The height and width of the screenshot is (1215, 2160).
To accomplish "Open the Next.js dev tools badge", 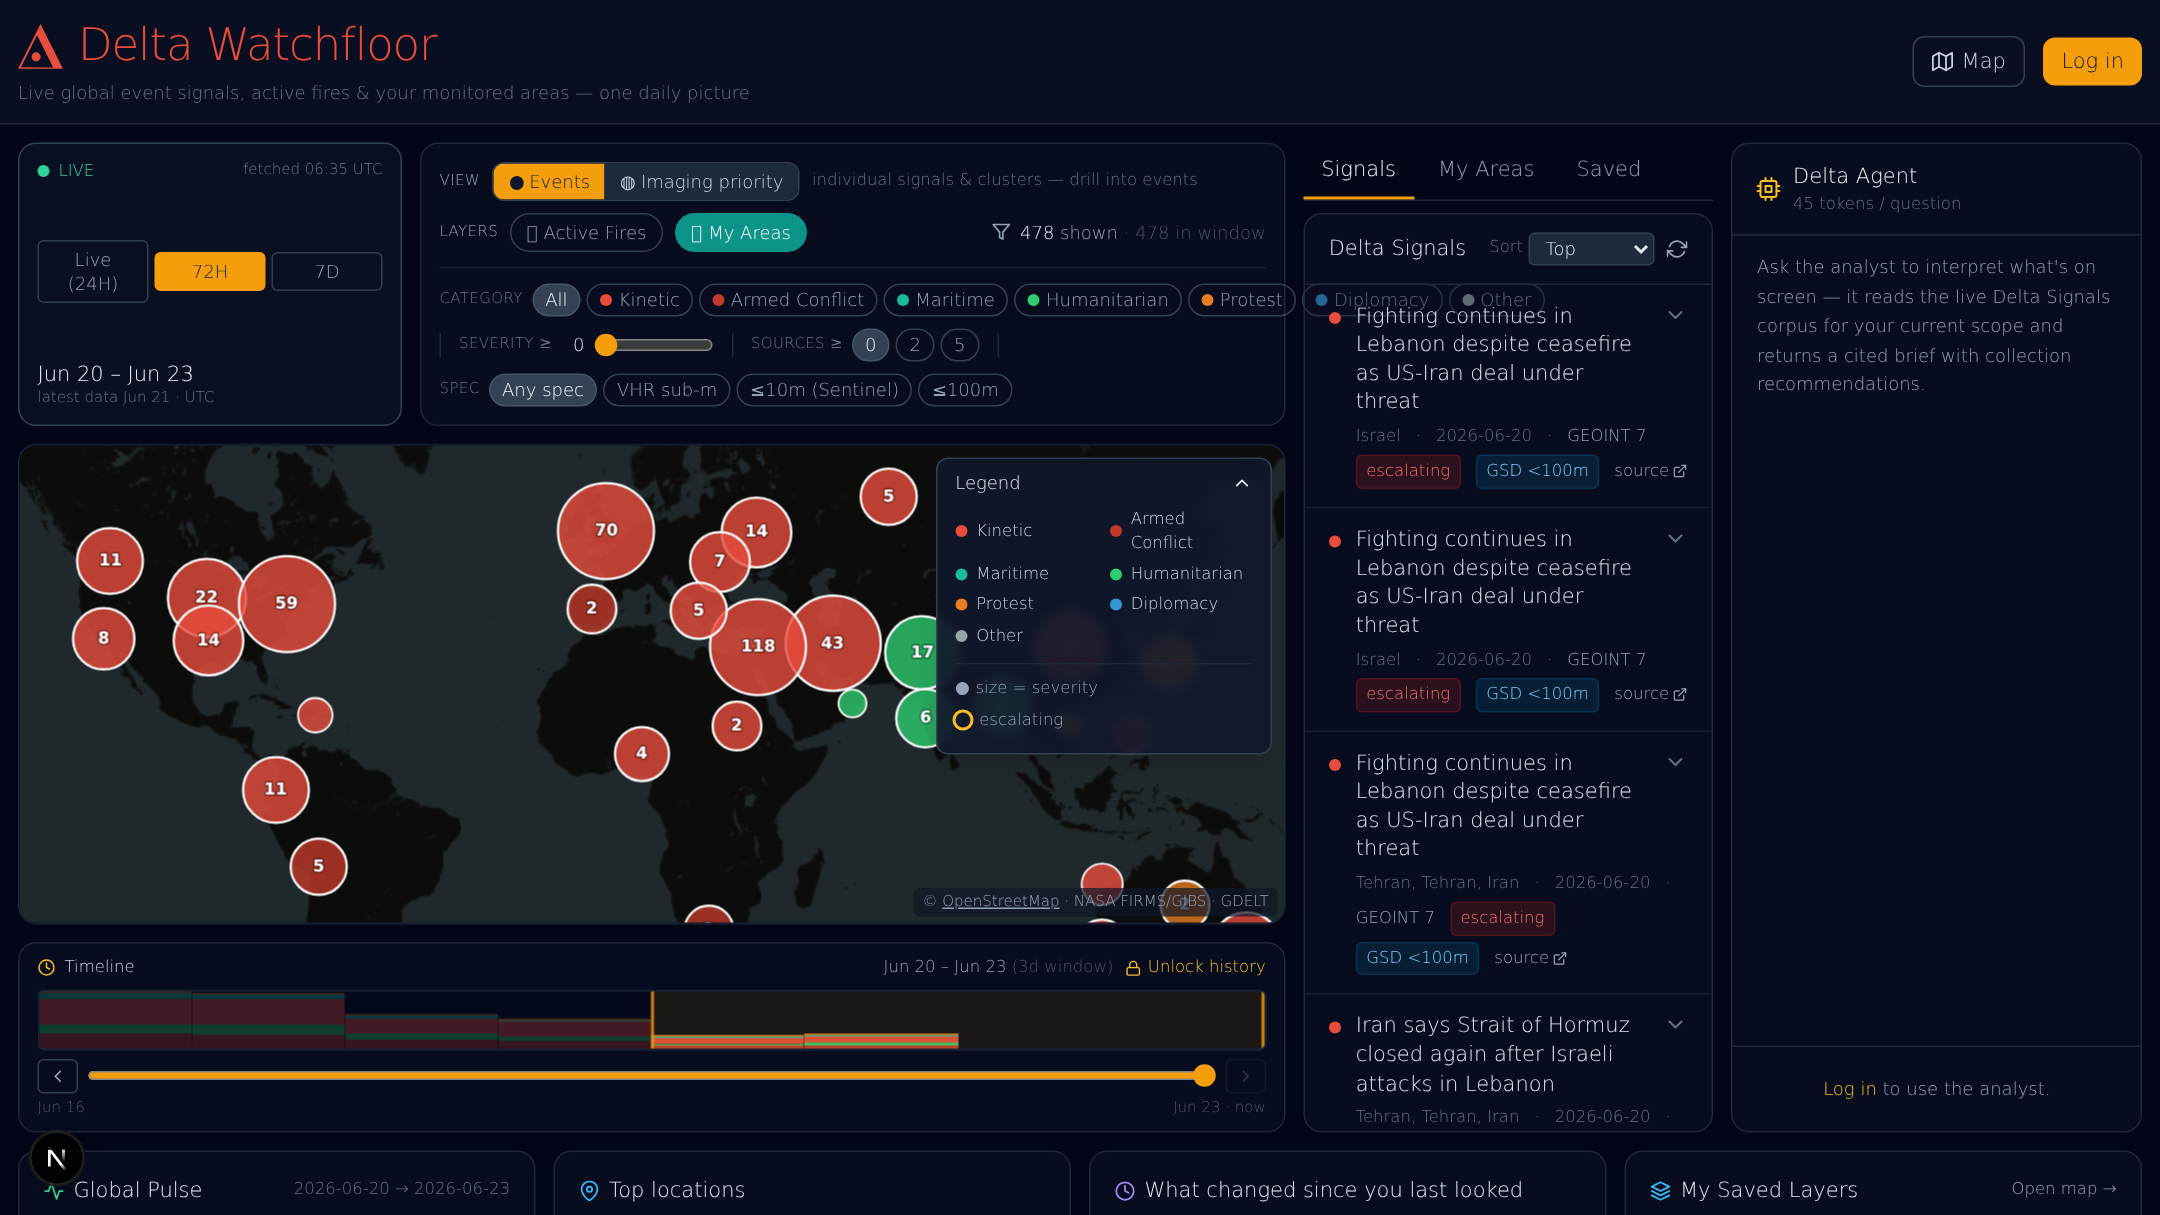I will tap(57, 1158).
